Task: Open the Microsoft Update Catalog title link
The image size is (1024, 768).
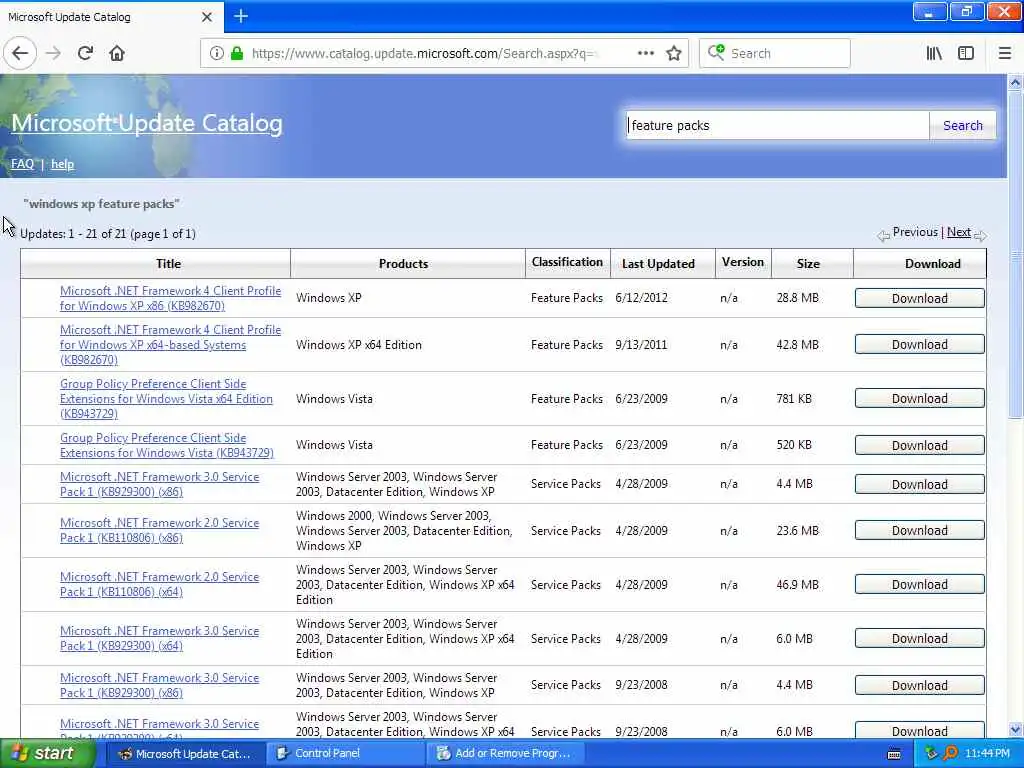Action: pyautogui.click(x=147, y=123)
